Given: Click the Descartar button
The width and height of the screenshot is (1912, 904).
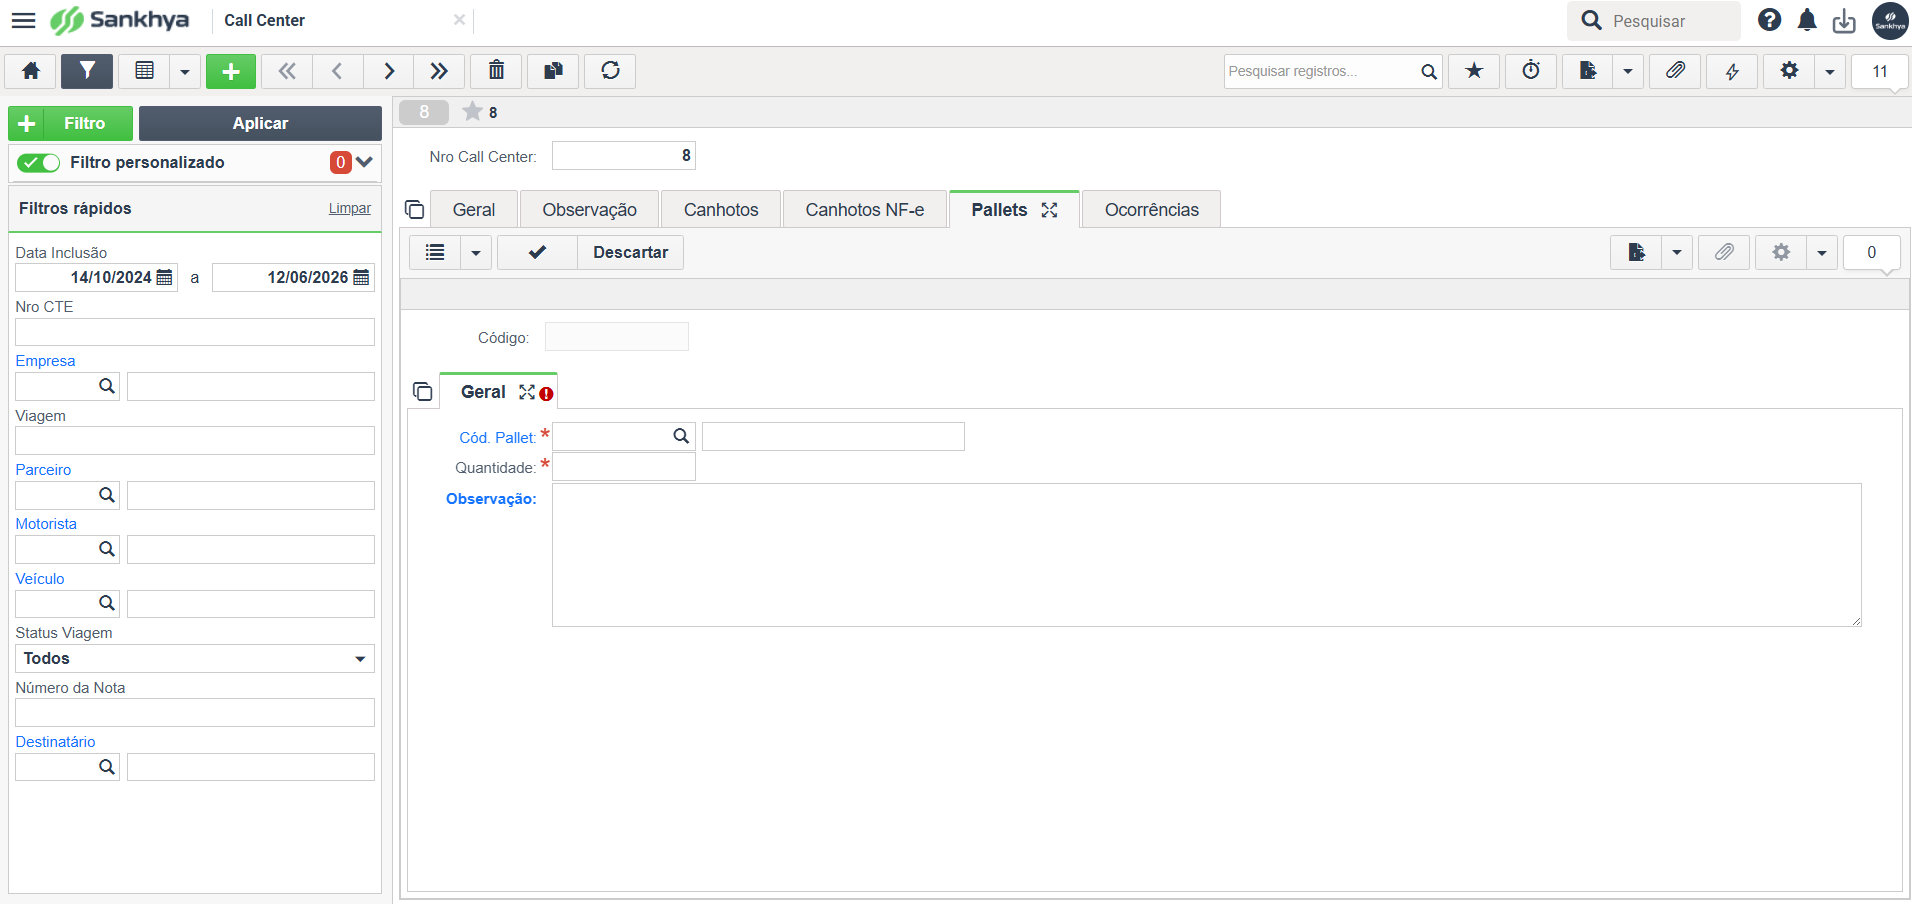Looking at the screenshot, I should click(630, 252).
